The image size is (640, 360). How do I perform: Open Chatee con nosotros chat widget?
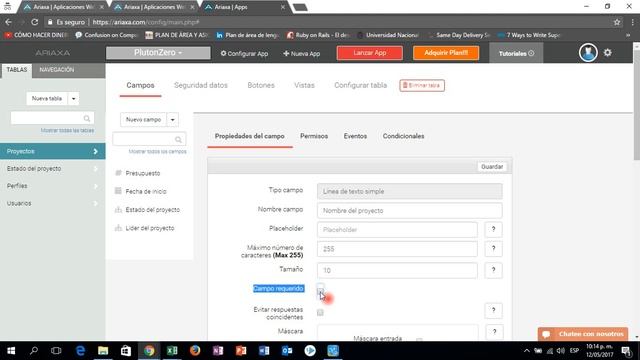click(582, 334)
